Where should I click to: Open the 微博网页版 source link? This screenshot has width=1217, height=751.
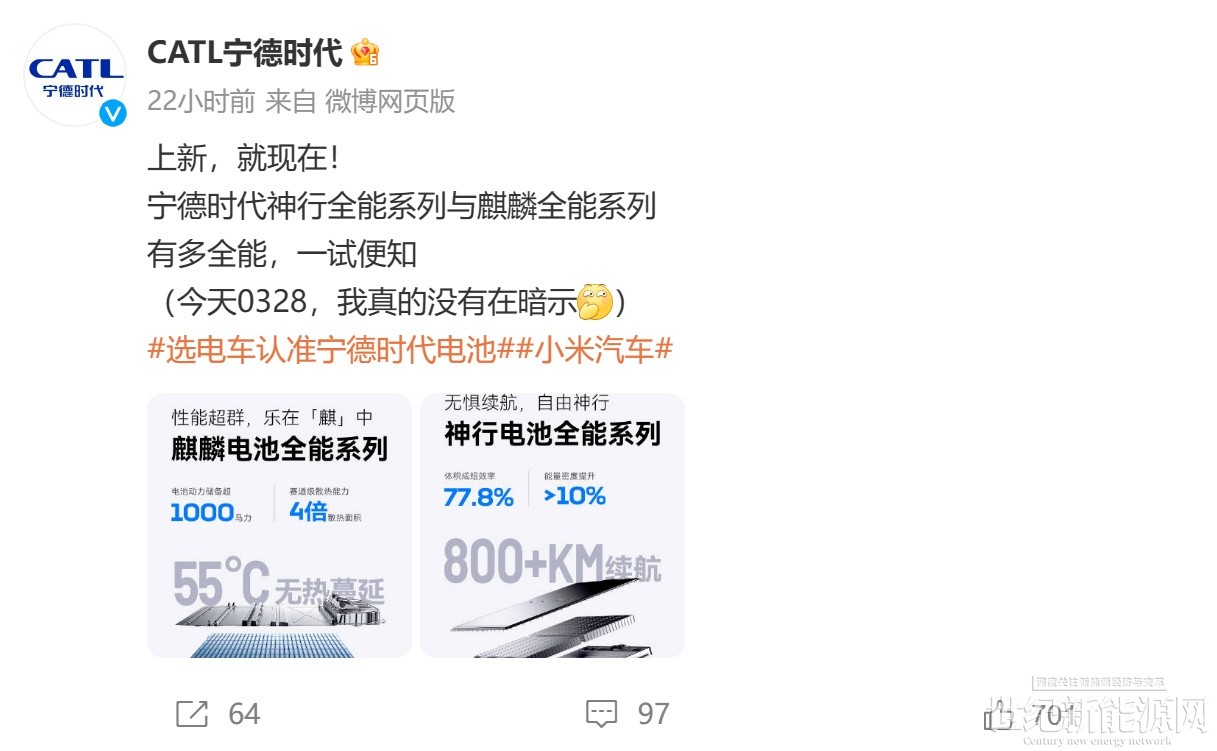(390, 101)
